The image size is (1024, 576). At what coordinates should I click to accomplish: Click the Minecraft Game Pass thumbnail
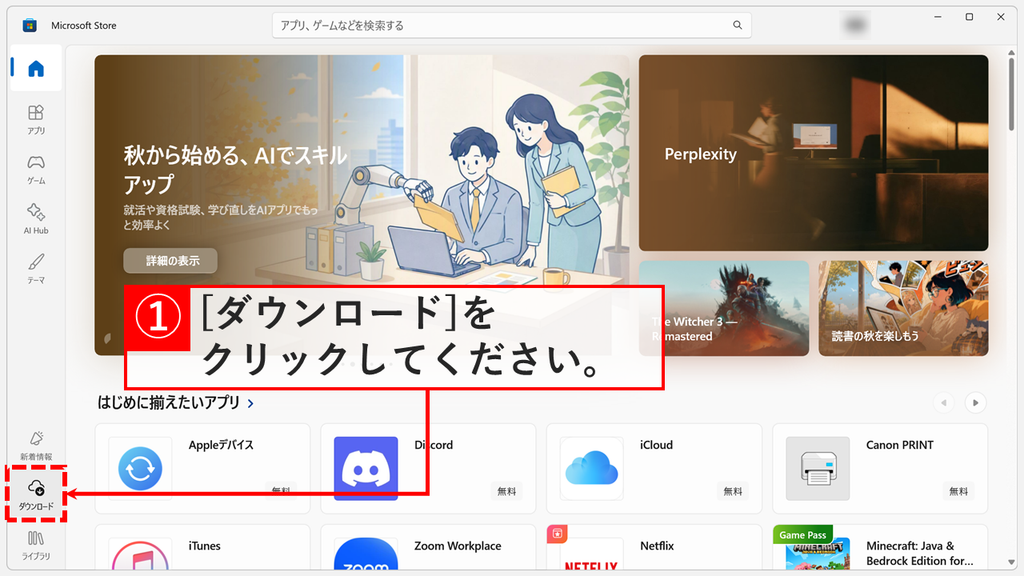click(x=818, y=554)
